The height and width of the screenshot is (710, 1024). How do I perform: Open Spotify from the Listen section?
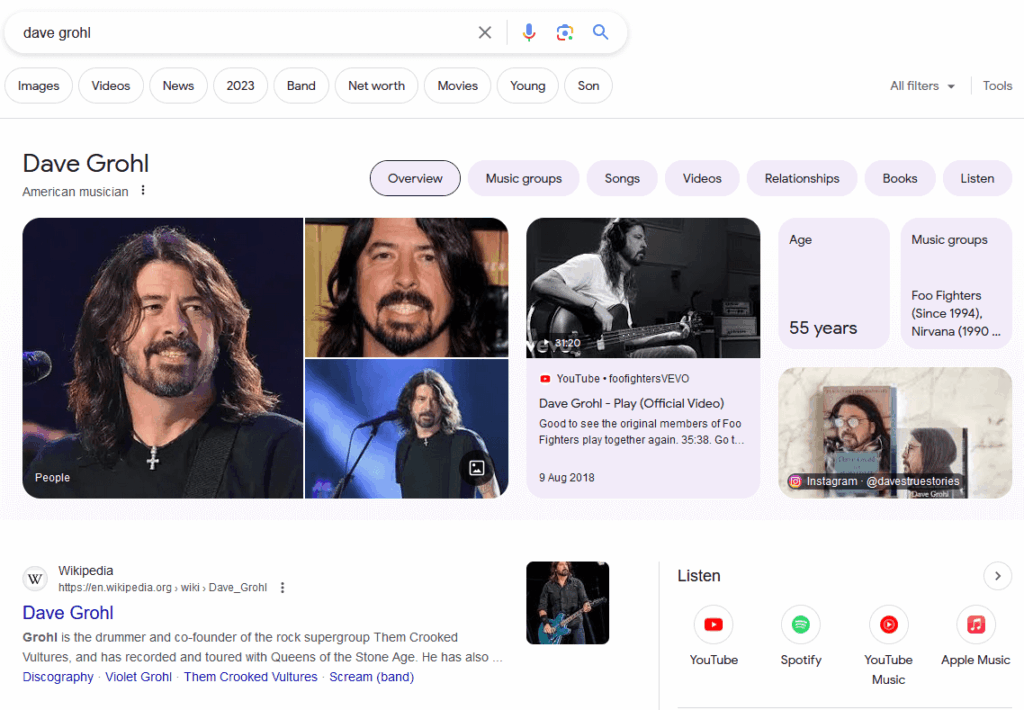[800, 624]
